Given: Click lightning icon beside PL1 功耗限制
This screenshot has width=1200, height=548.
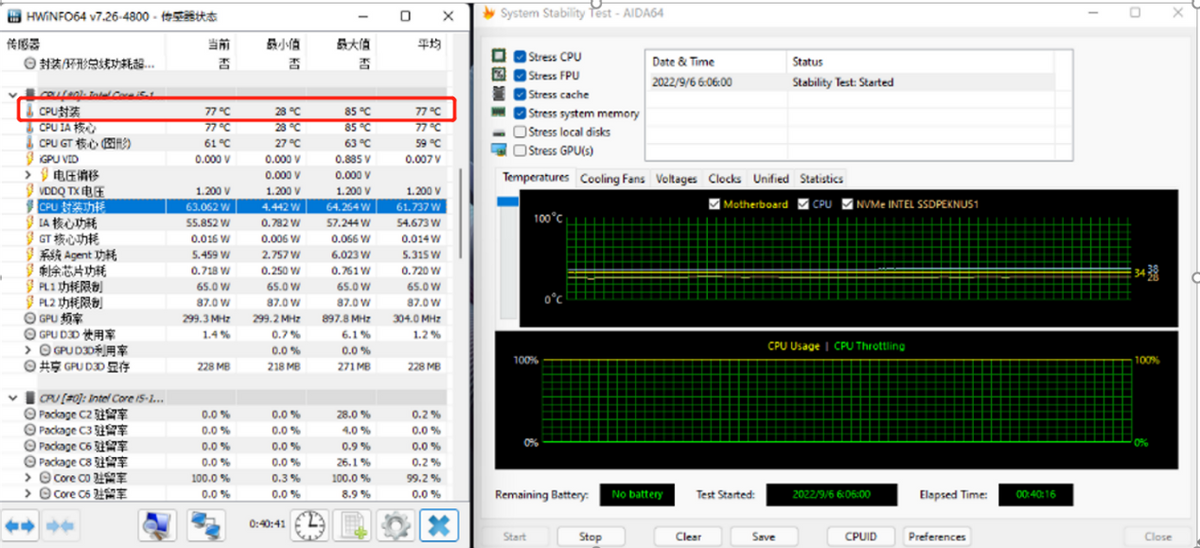Looking at the screenshot, I should tap(30, 286).
